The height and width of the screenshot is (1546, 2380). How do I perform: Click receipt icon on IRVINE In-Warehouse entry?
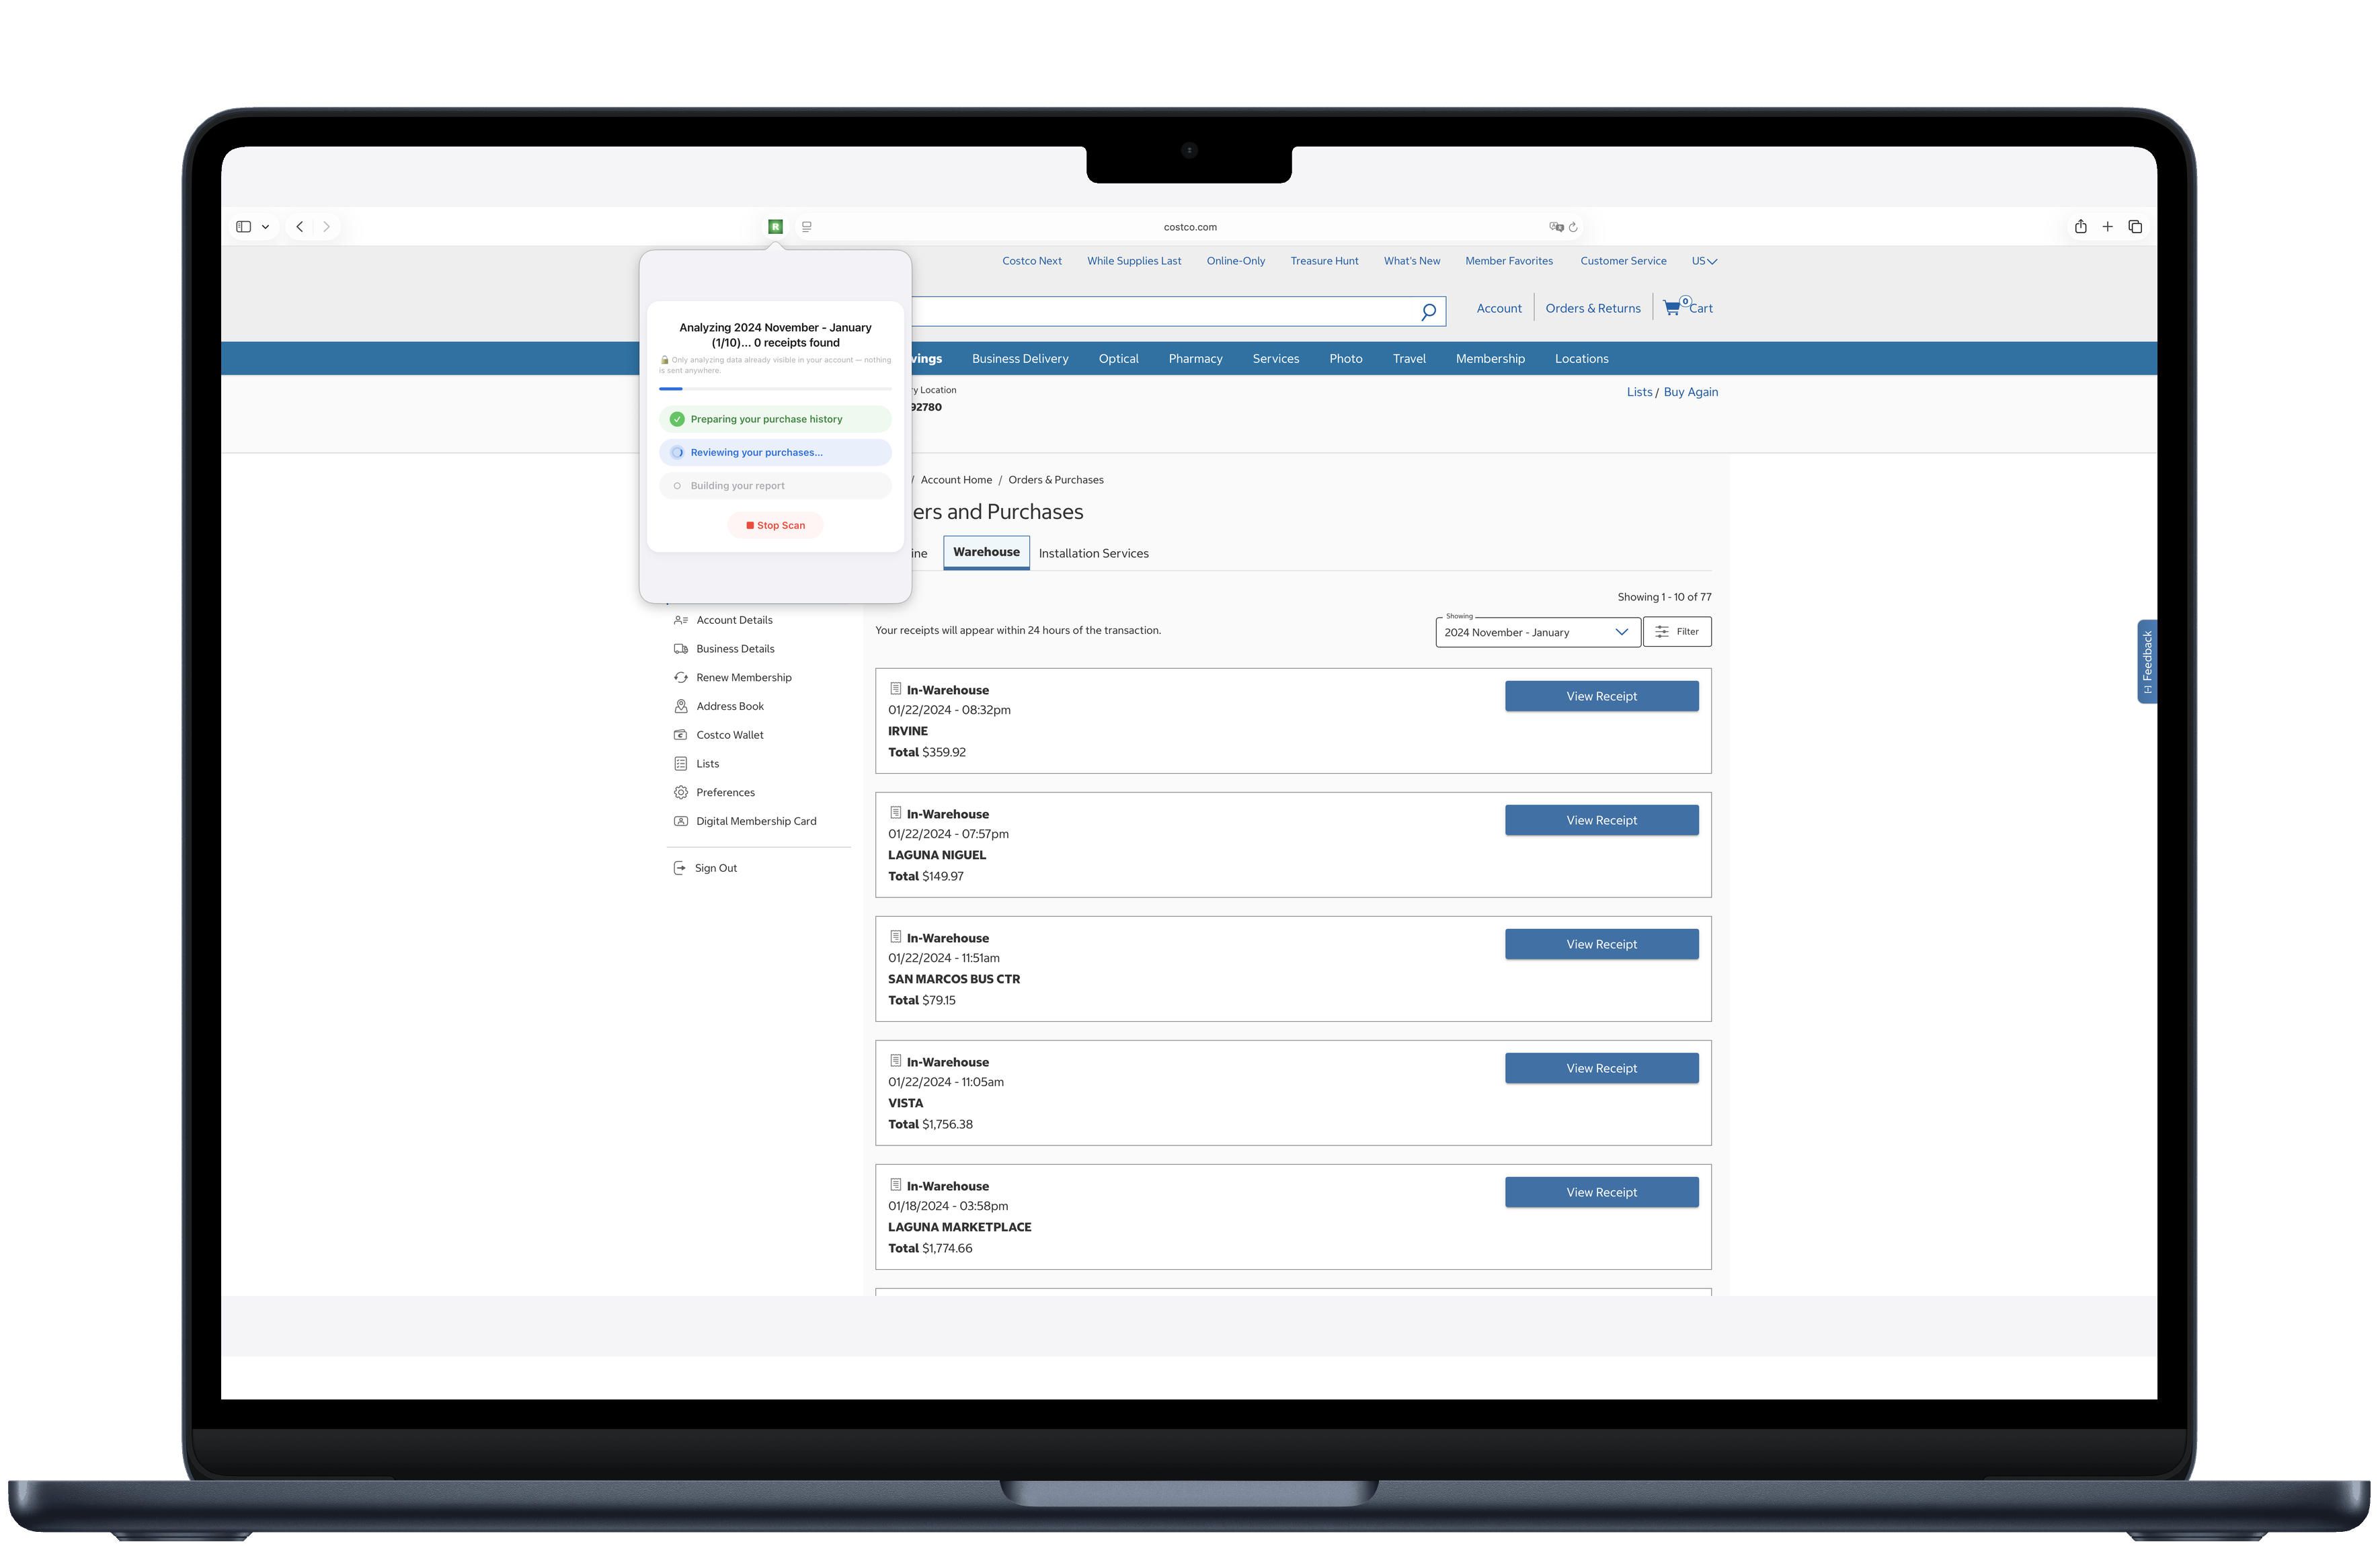point(896,689)
